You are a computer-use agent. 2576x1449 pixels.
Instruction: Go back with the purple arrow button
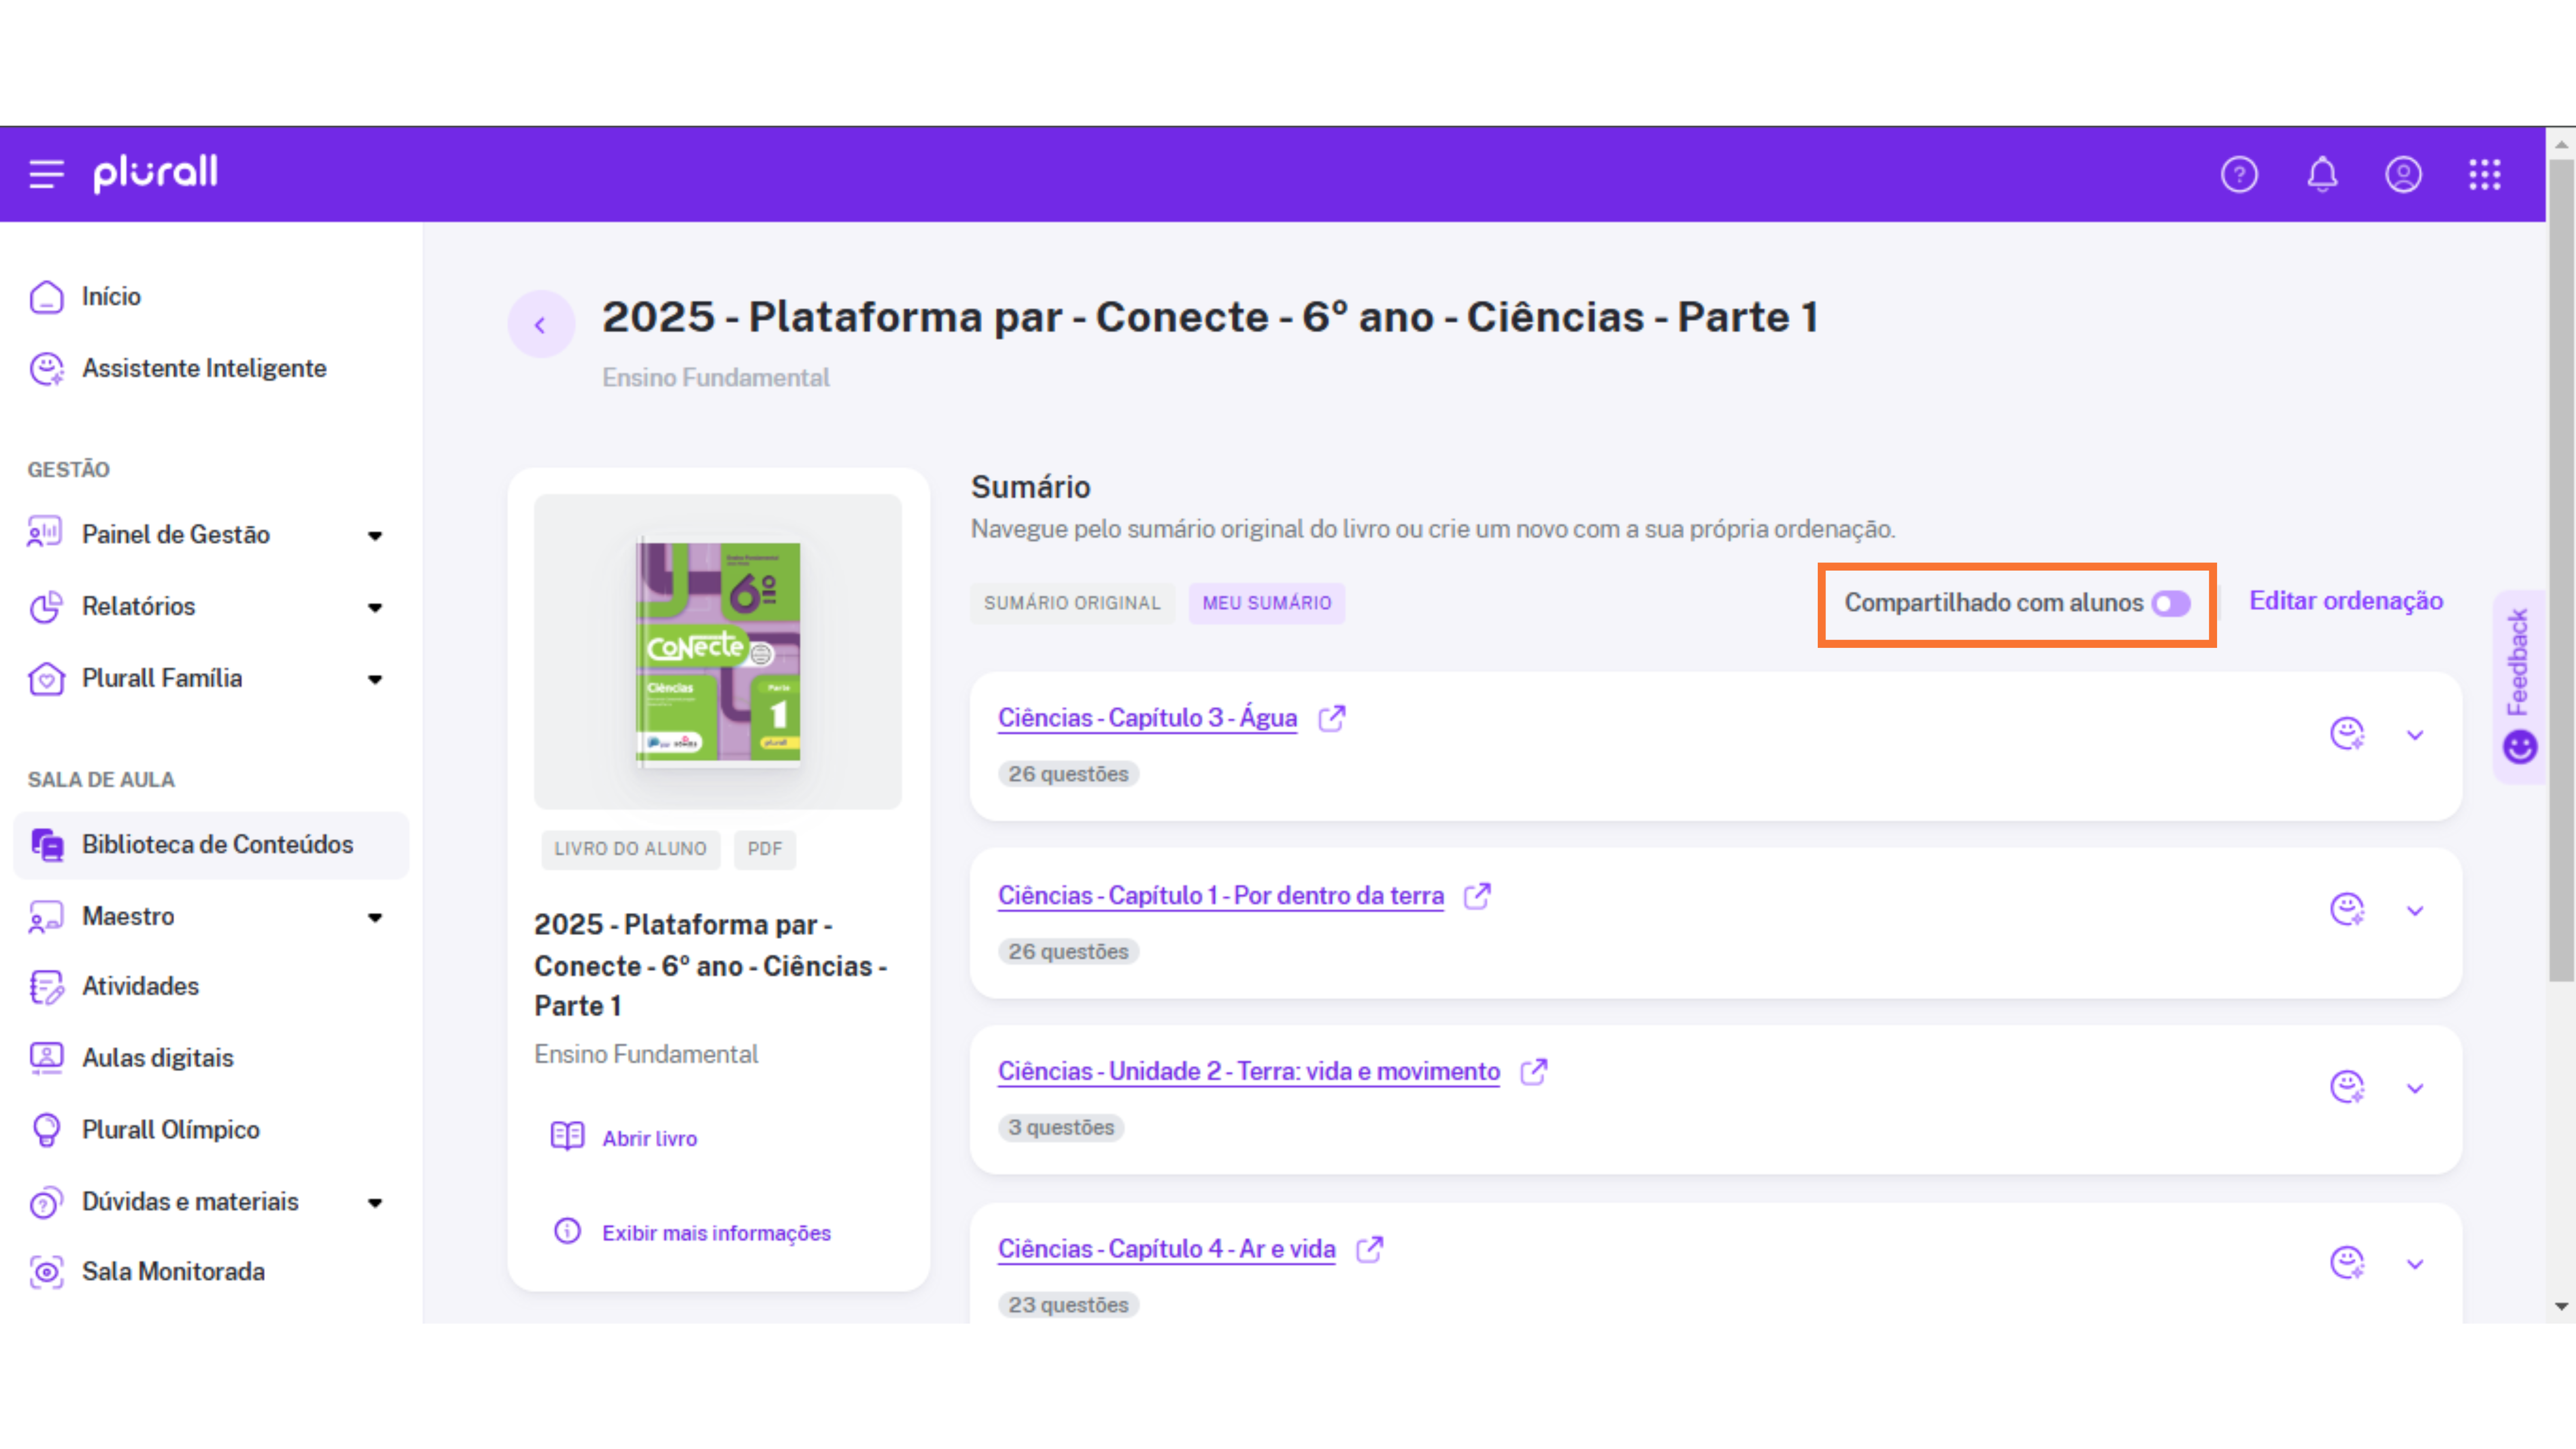tap(541, 324)
